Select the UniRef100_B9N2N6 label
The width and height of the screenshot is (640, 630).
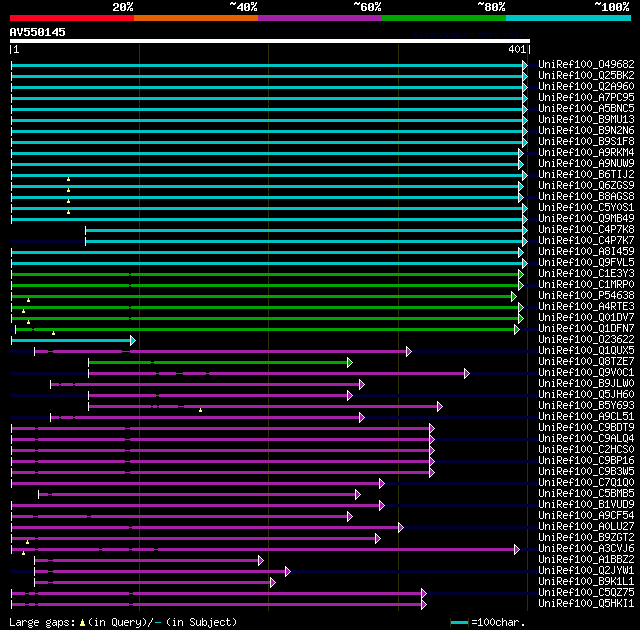coord(586,130)
